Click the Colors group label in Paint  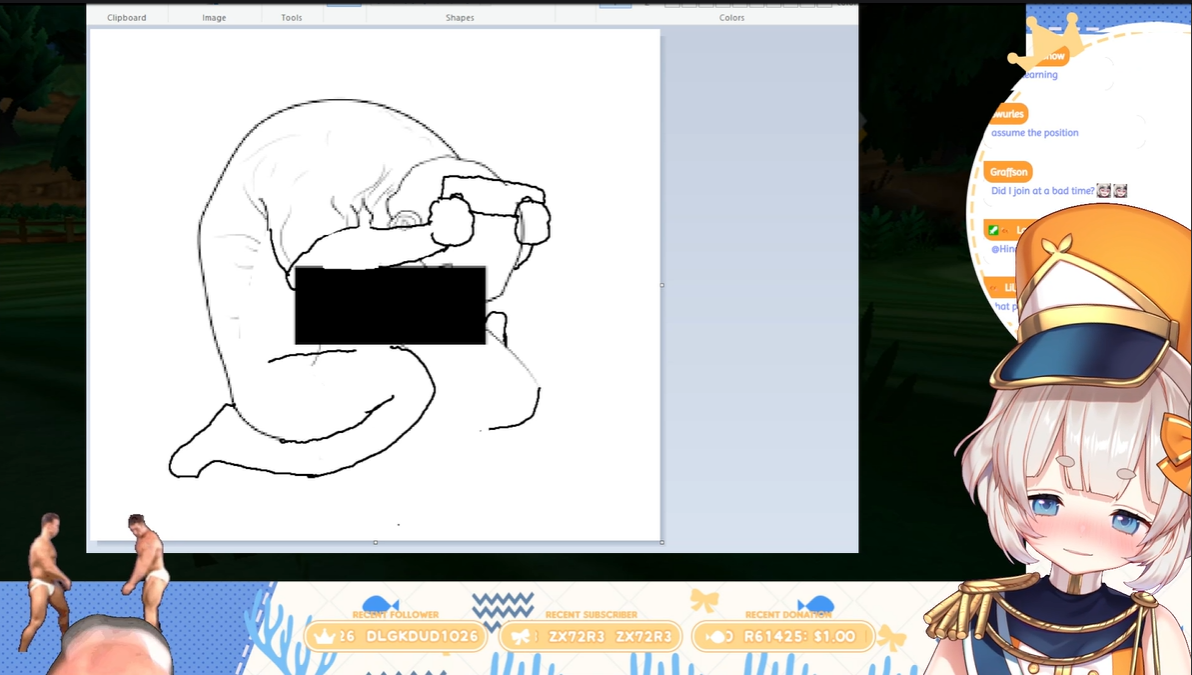click(x=731, y=17)
